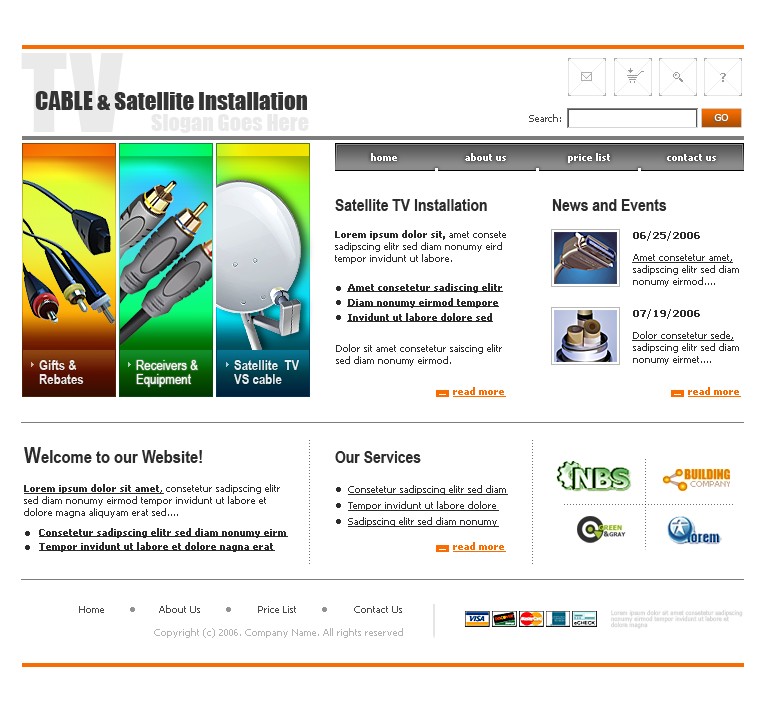
Task: Follow the Amet consetetur amet news link
Action: click(x=682, y=257)
